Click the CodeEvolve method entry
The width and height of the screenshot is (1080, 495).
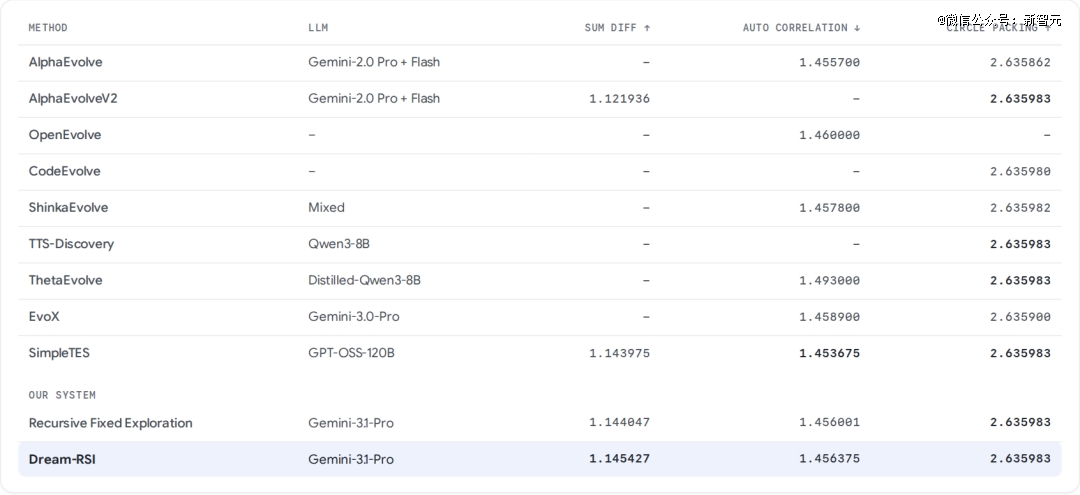[x=64, y=171]
